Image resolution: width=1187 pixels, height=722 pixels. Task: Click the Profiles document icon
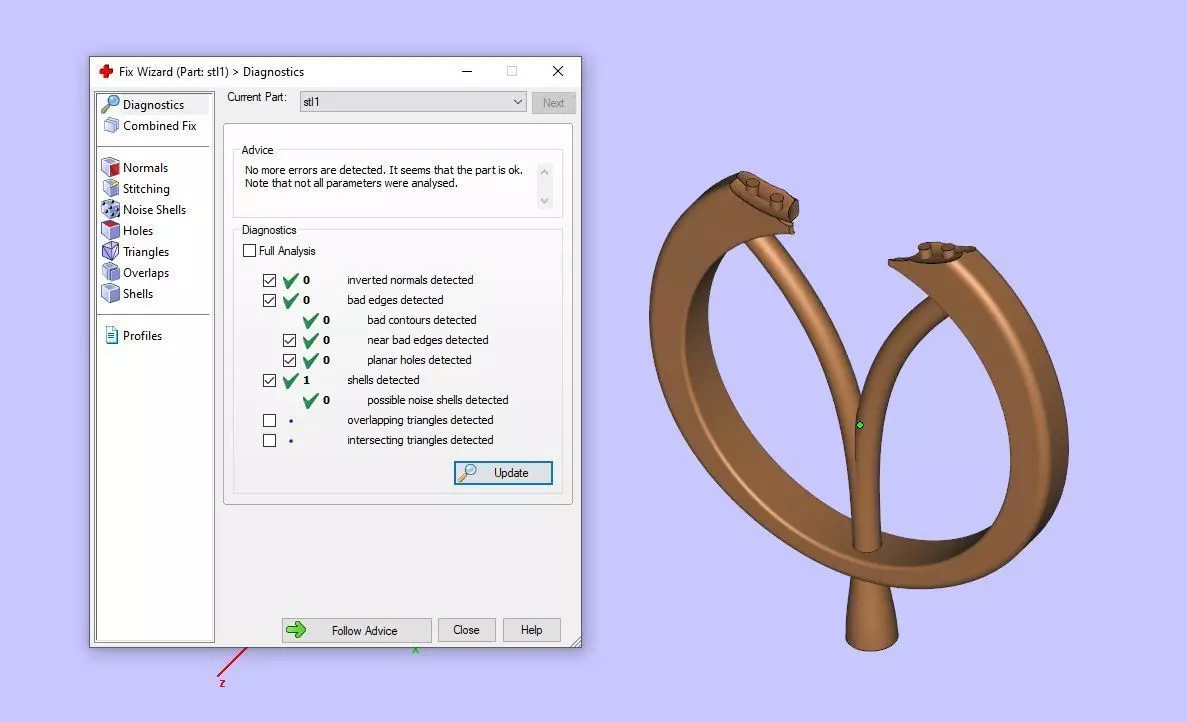pyautogui.click(x=111, y=335)
